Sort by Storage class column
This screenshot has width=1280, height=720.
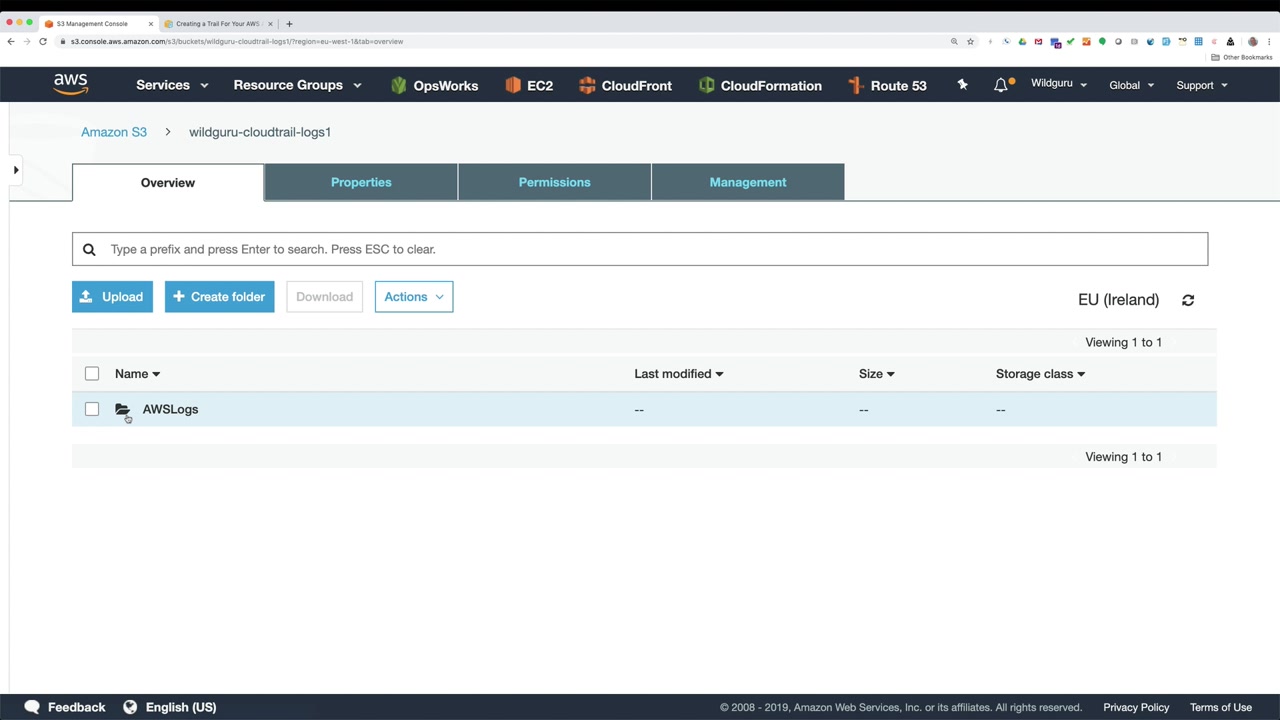pos(1040,374)
